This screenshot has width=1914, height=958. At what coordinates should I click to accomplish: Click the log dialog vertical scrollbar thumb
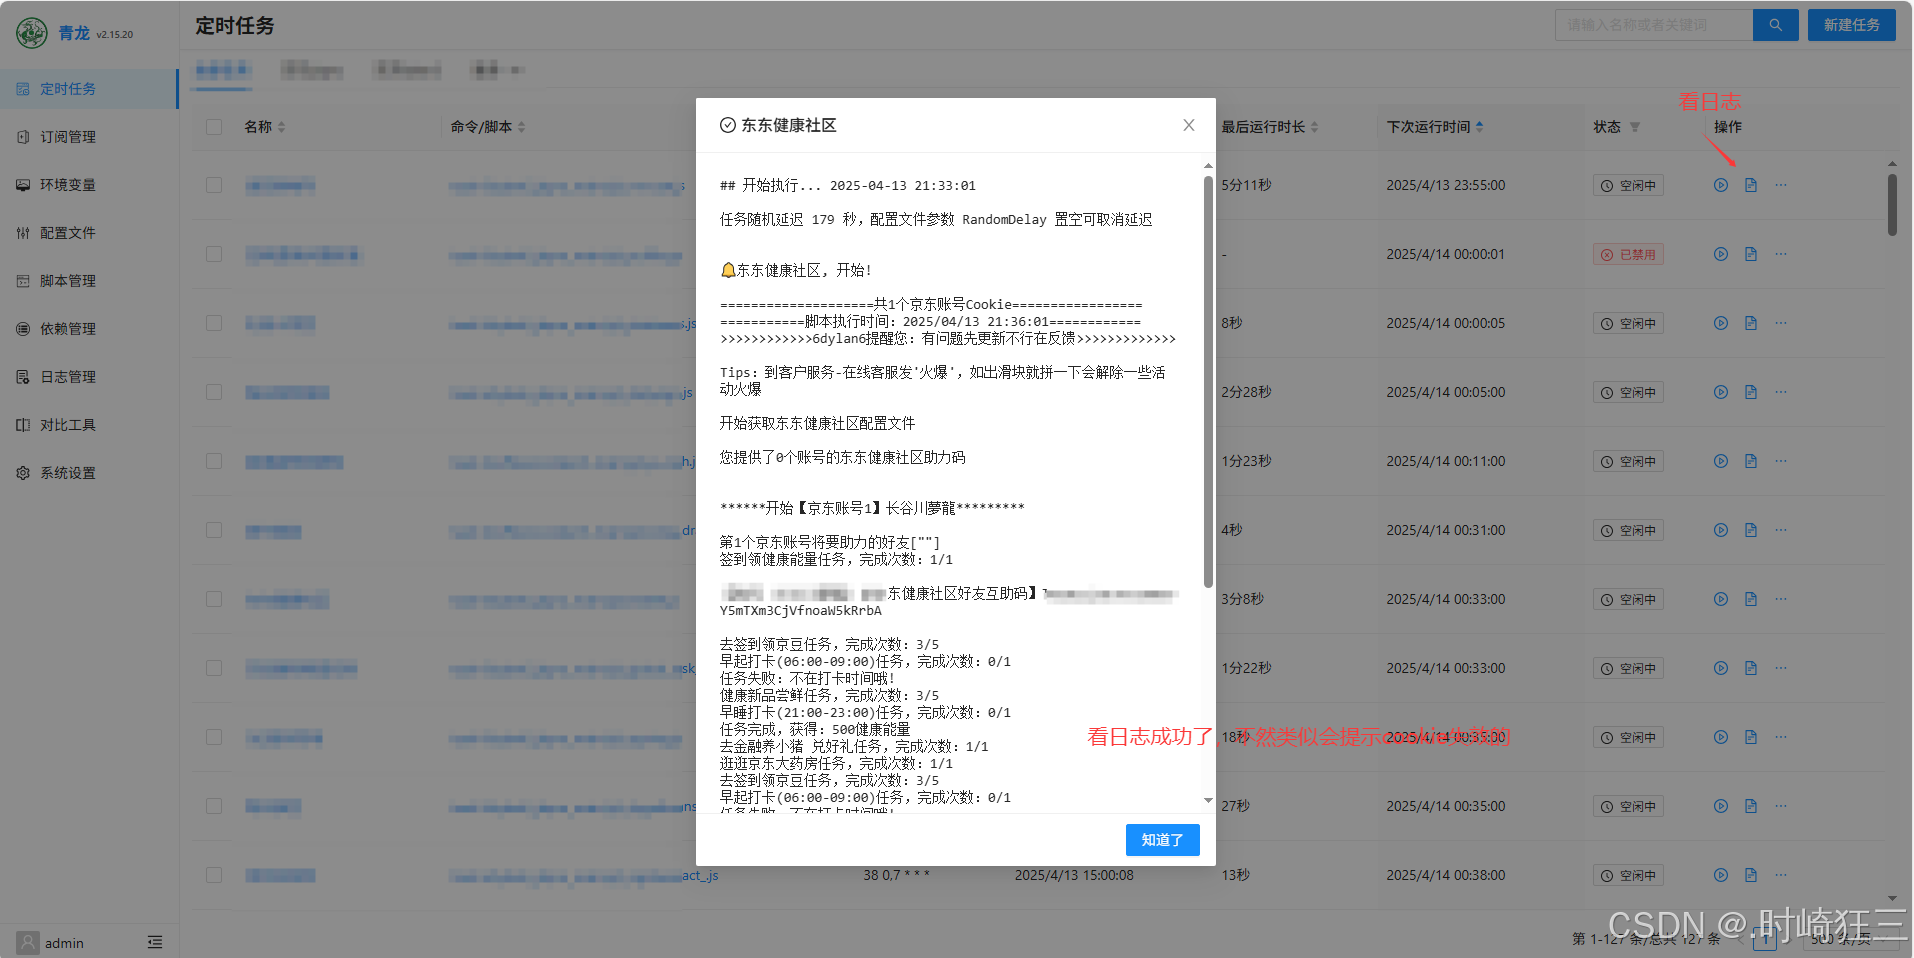coord(1208,380)
